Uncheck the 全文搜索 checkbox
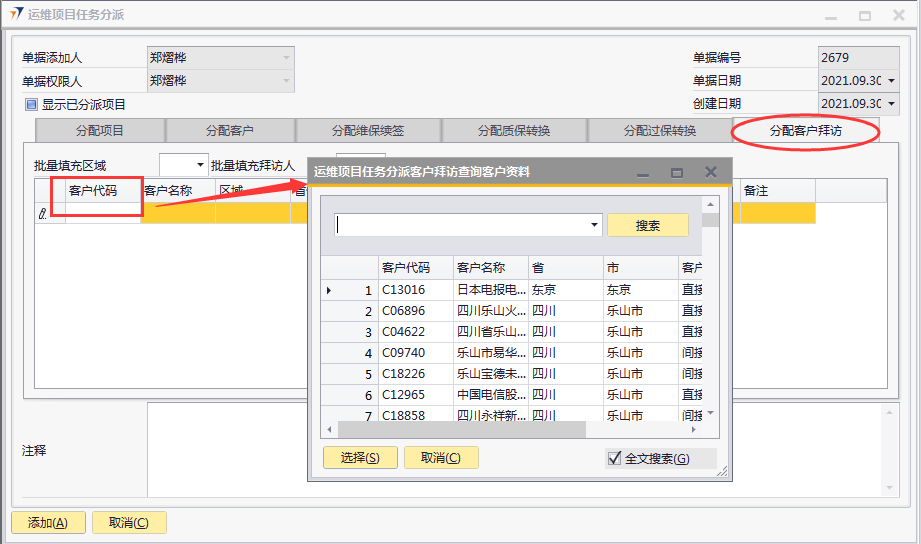This screenshot has height=544, width=921. click(x=615, y=459)
